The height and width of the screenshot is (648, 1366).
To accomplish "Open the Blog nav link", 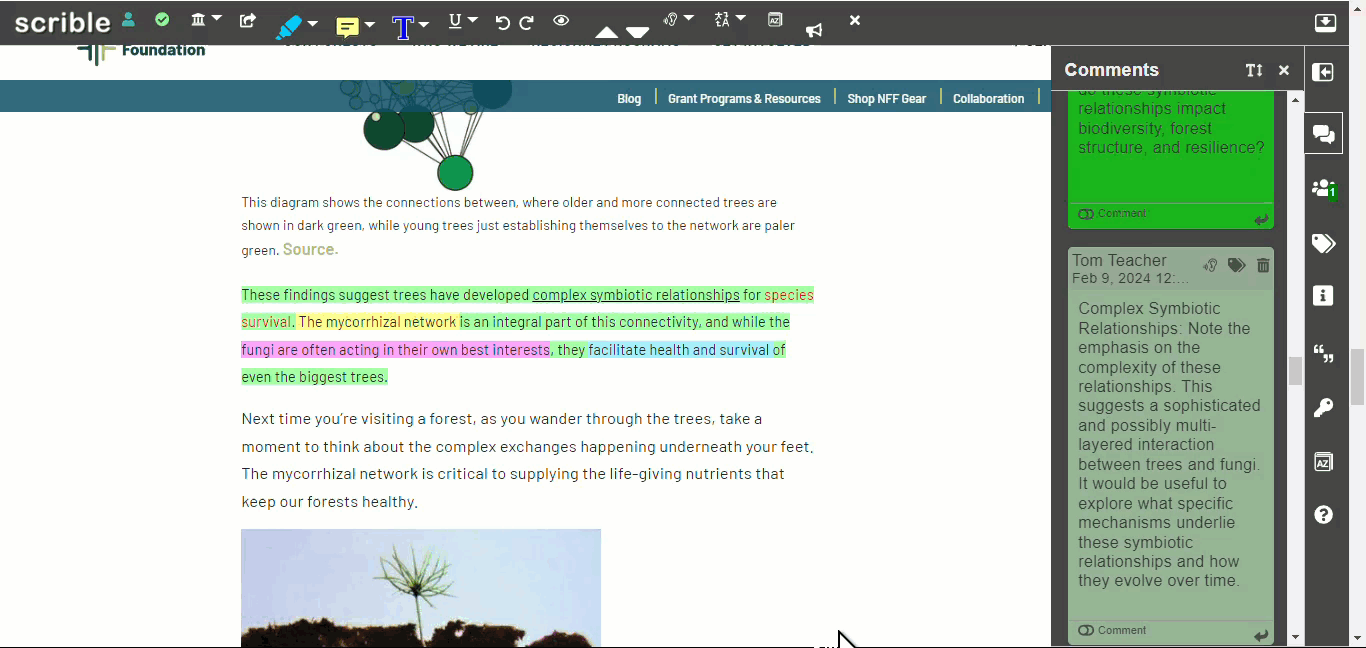I will click(629, 98).
